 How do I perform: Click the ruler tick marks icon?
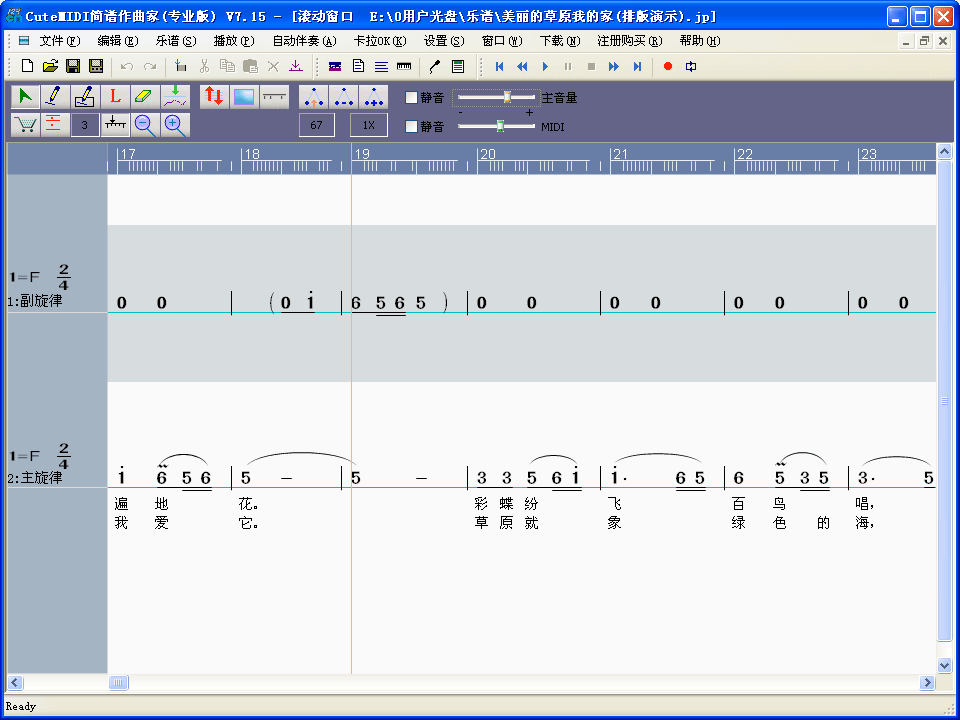tap(115, 125)
